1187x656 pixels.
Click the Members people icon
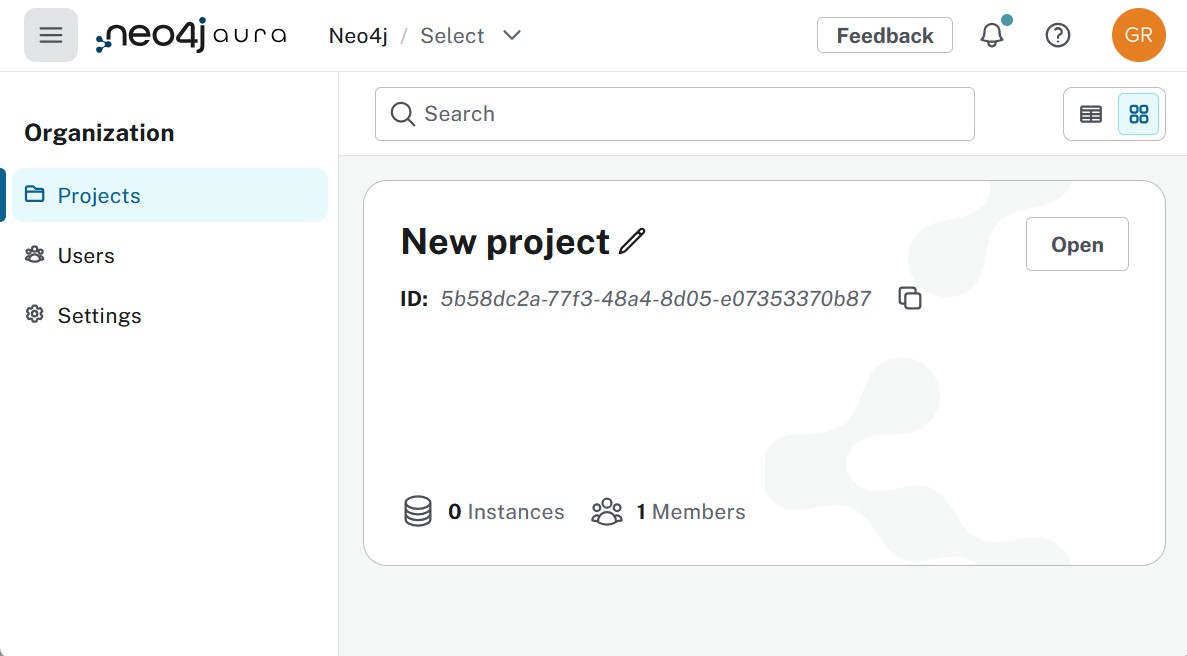point(607,512)
